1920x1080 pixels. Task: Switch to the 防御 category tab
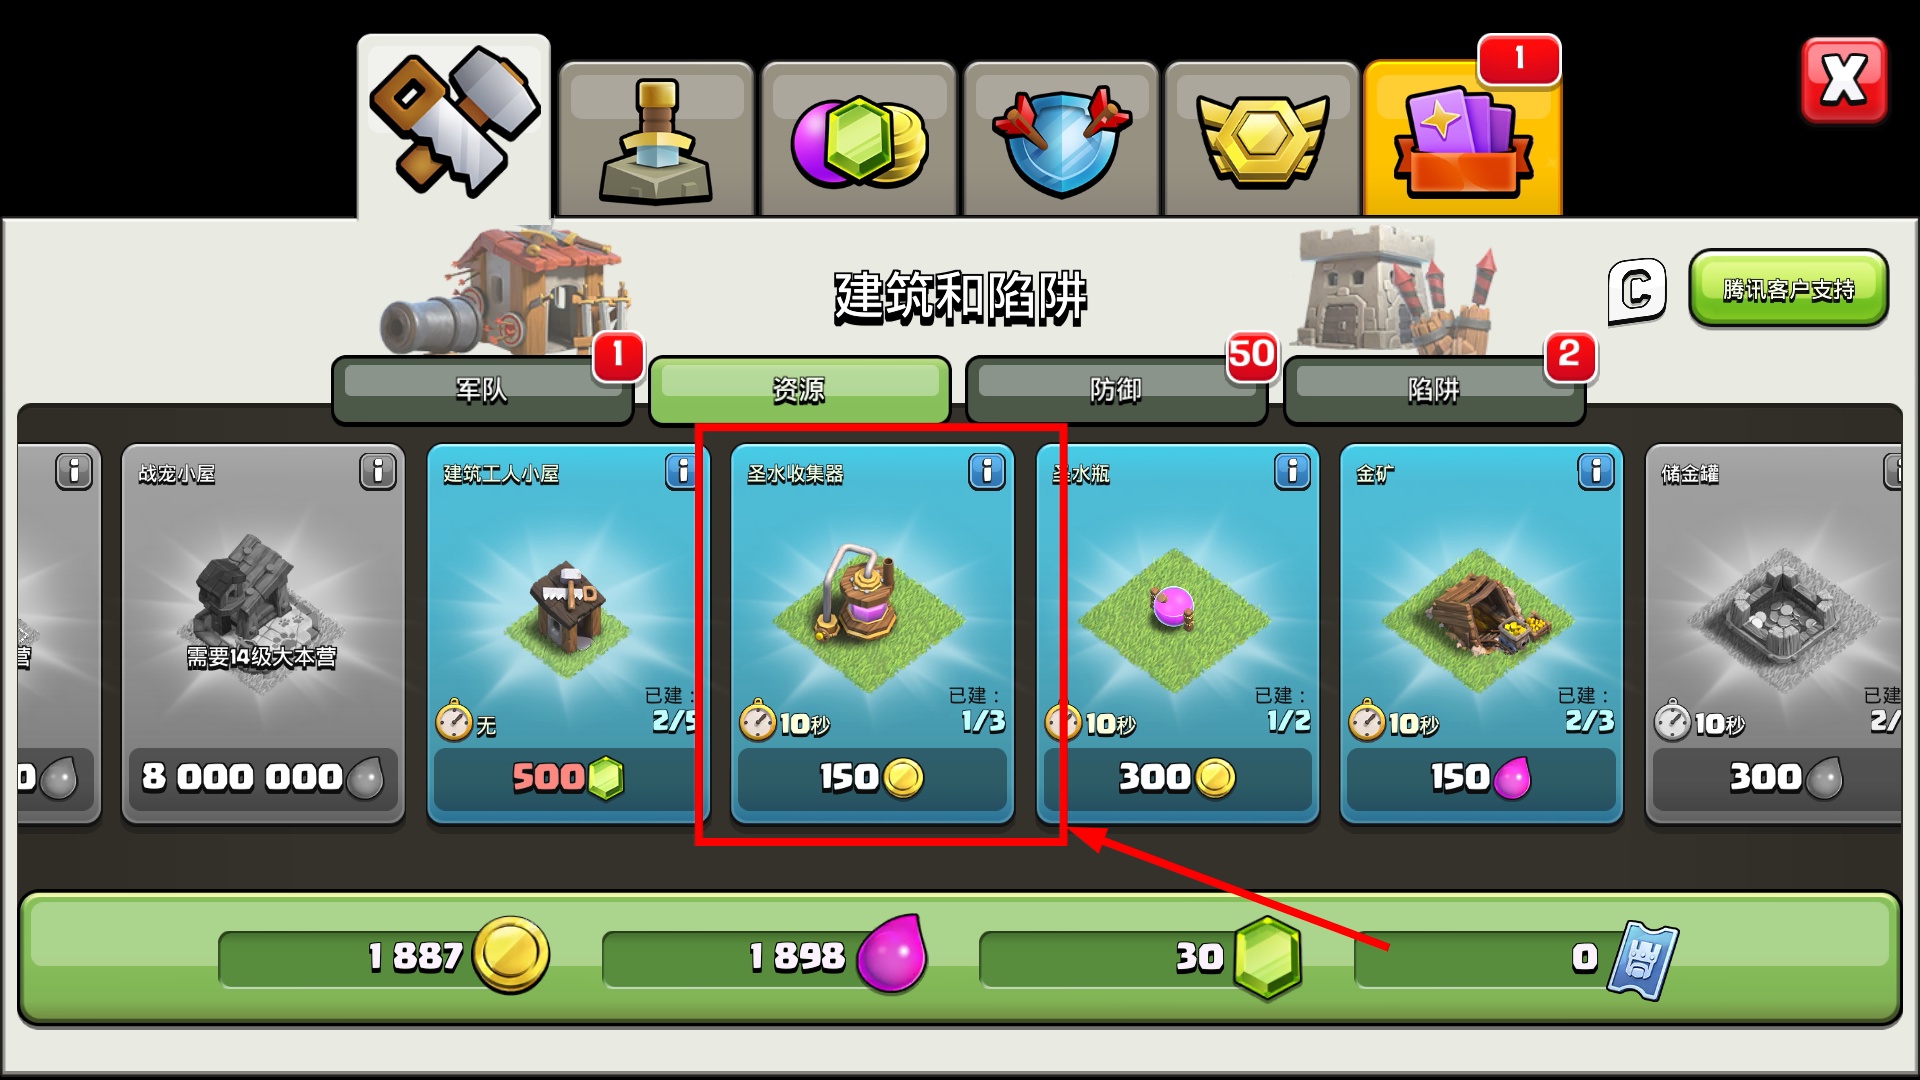(x=1116, y=390)
